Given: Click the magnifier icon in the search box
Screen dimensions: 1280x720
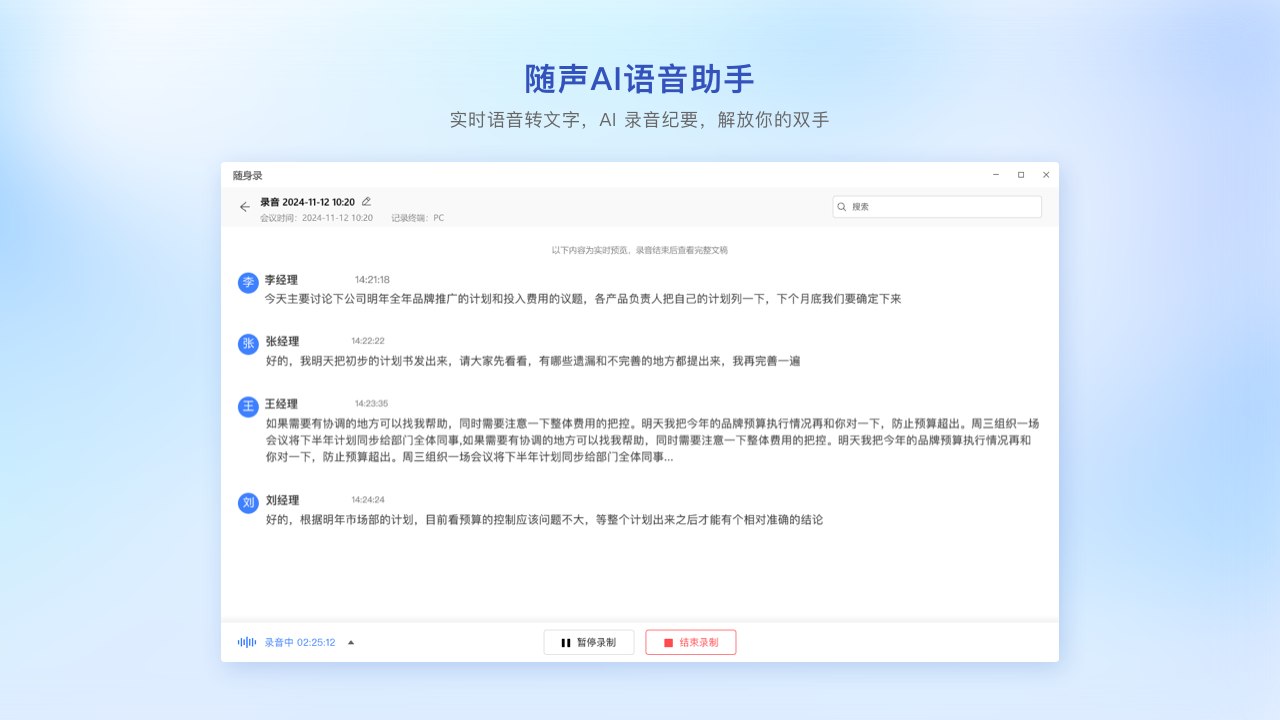Looking at the screenshot, I should 841,206.
